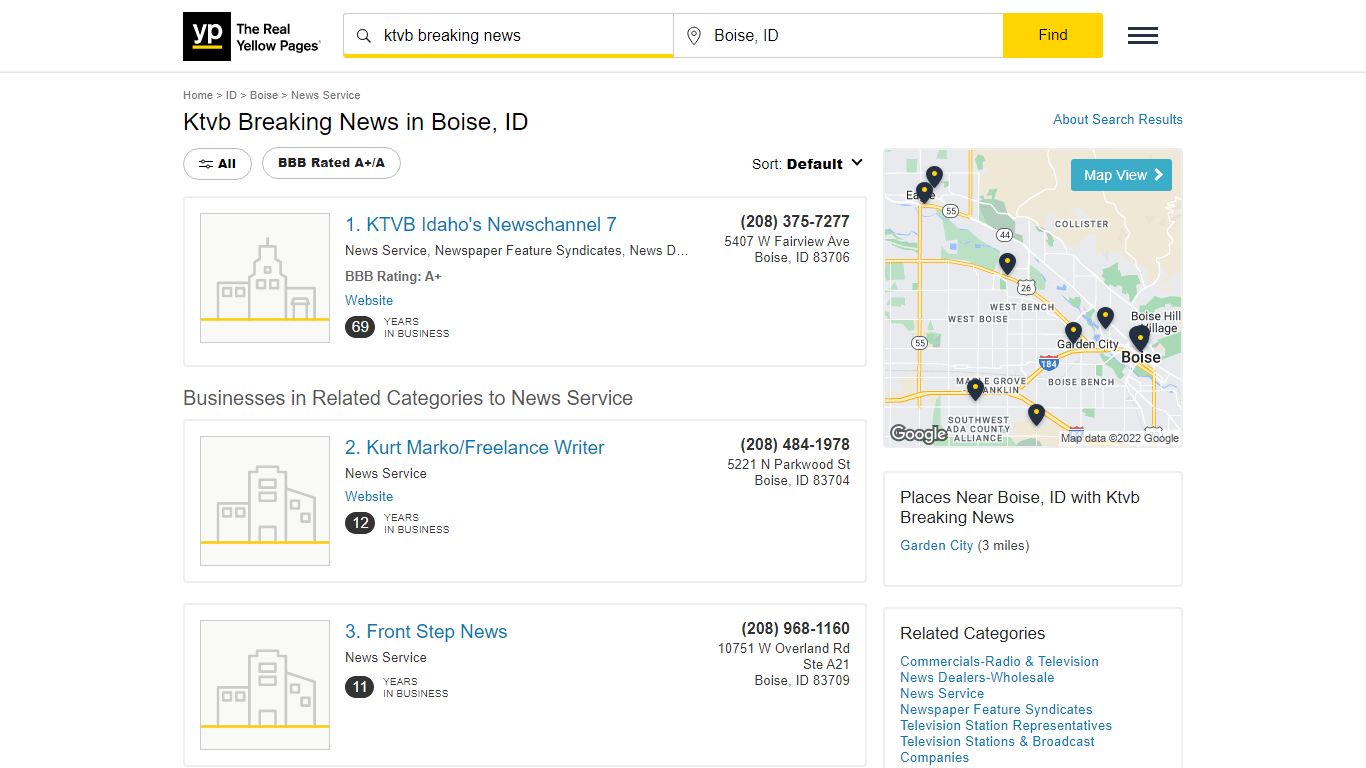Open News Service related category link

click(x=942, y=693)
